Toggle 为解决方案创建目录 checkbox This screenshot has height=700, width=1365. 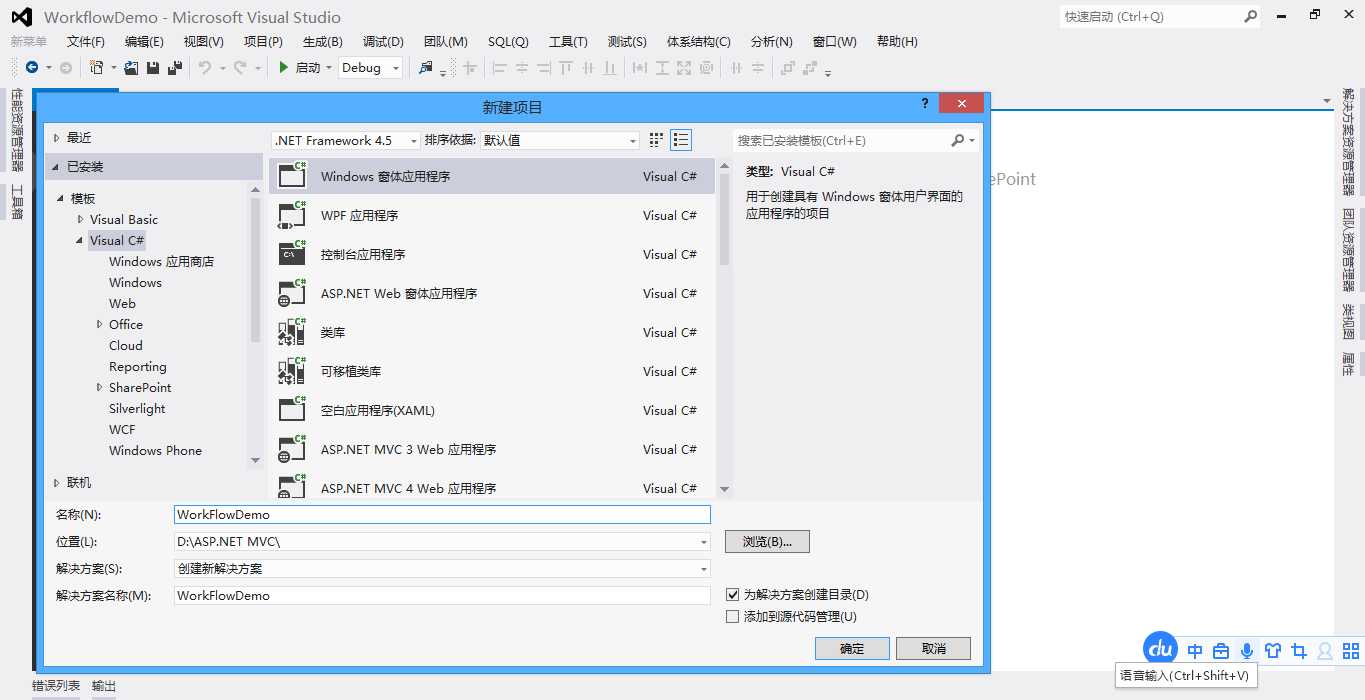733,595
